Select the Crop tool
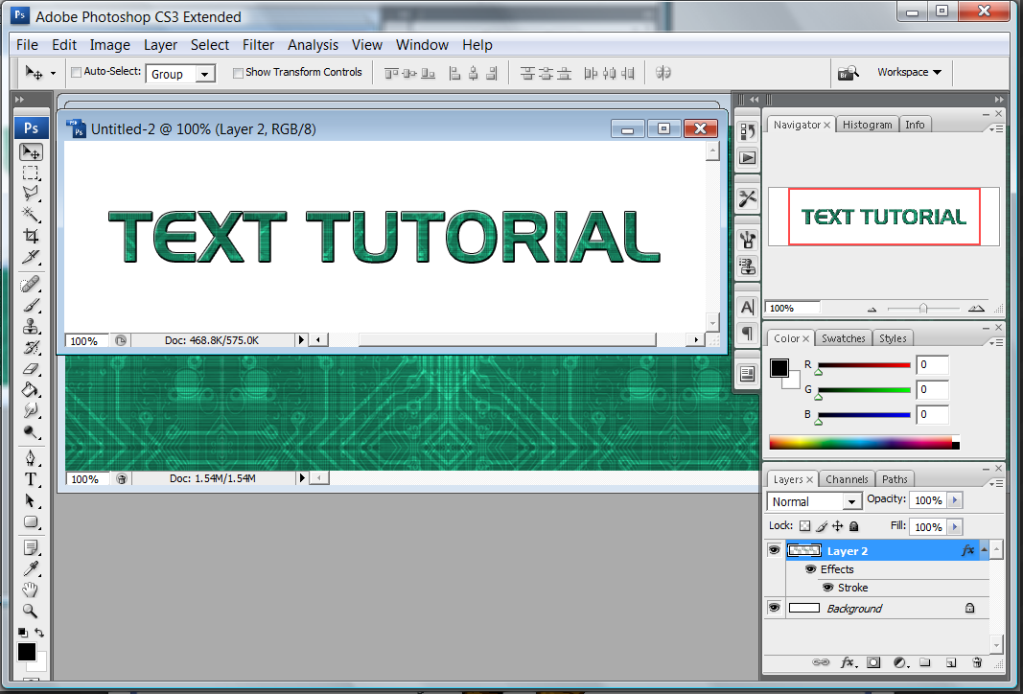The height and width of the screenshot is (694, 1023). (x=31, y=236)
